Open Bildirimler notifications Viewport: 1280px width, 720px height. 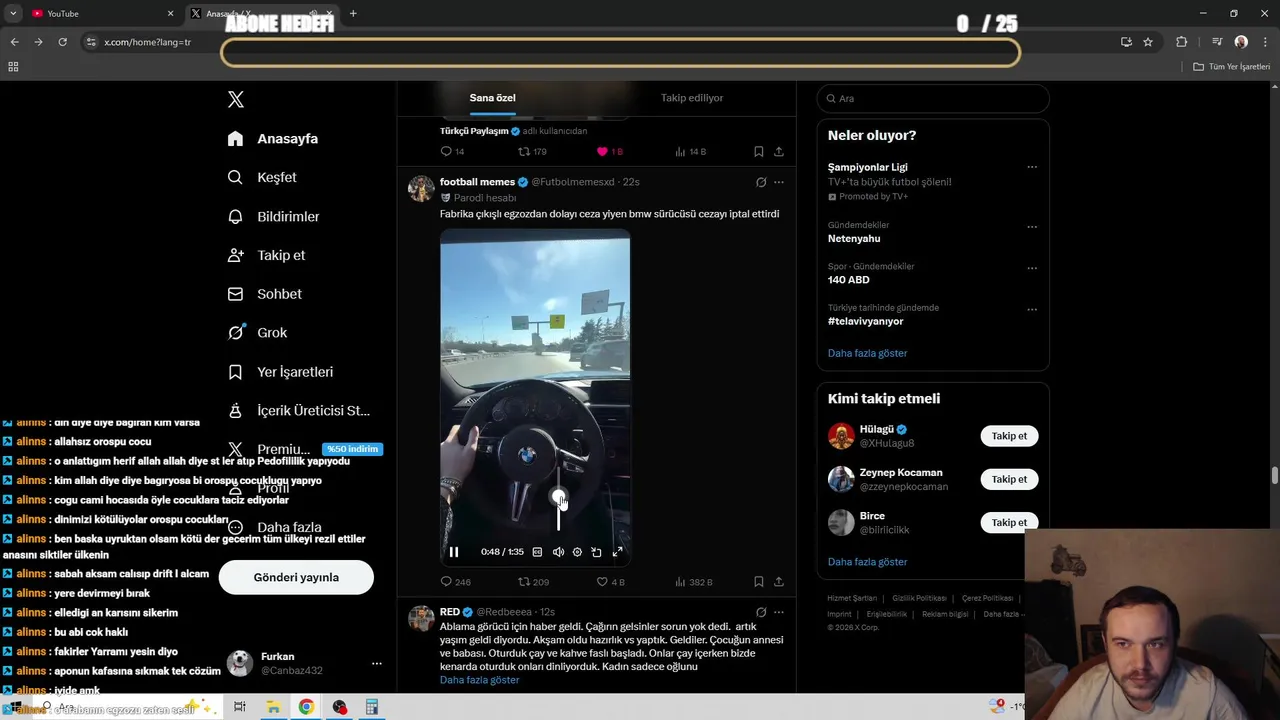[273, 216]
